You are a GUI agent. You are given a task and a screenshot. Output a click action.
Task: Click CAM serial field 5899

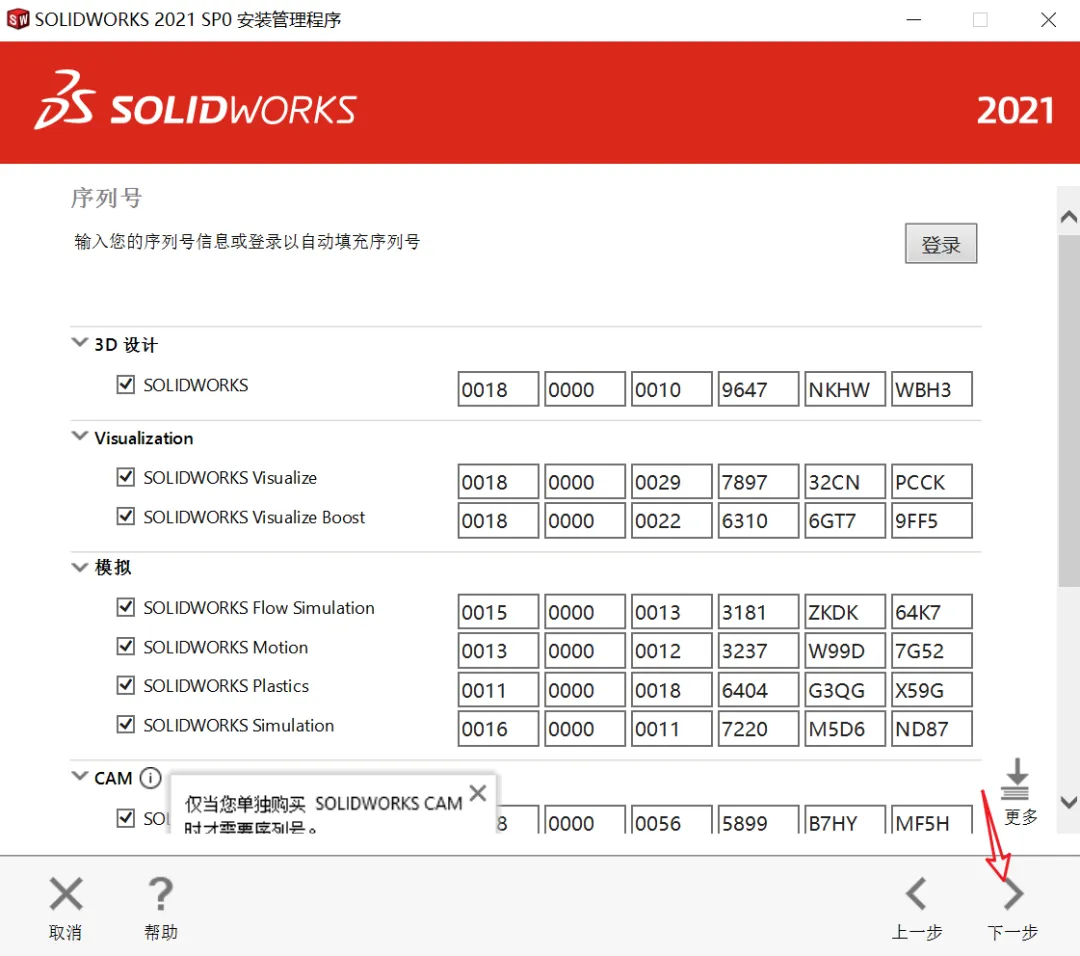click(x=758, y=820)
